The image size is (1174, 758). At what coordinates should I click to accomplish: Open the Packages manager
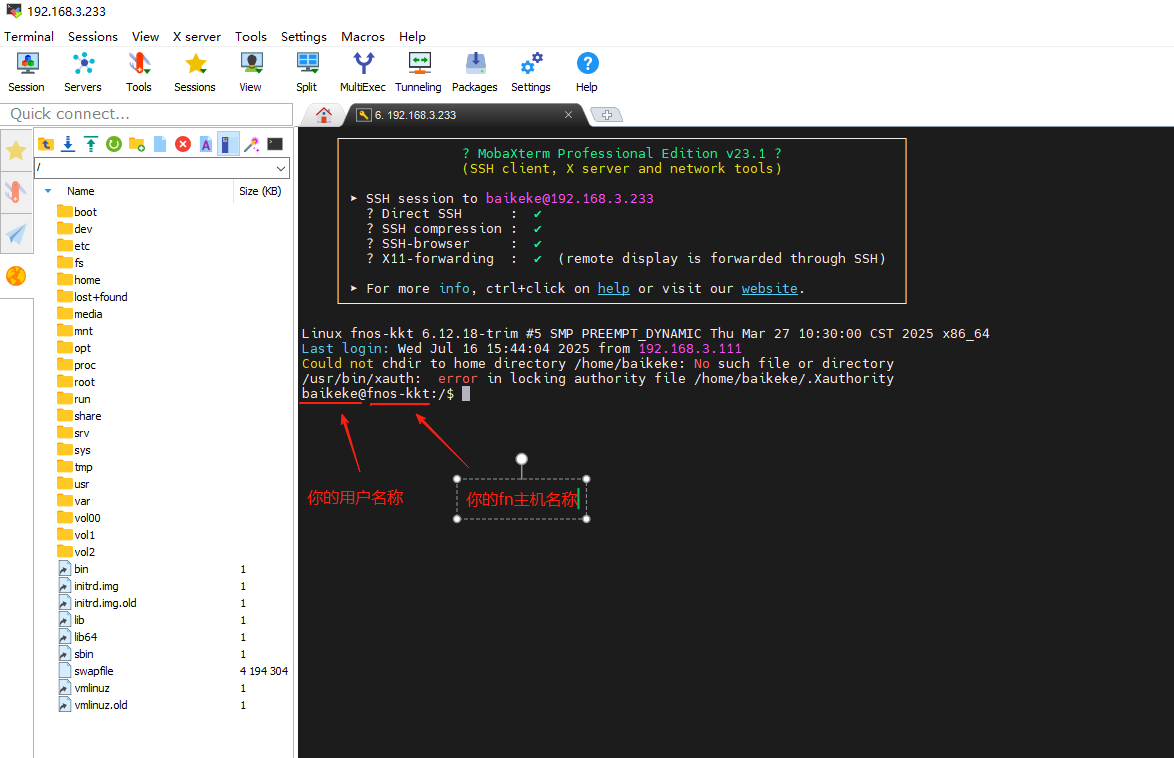click(x=474, y=72)
